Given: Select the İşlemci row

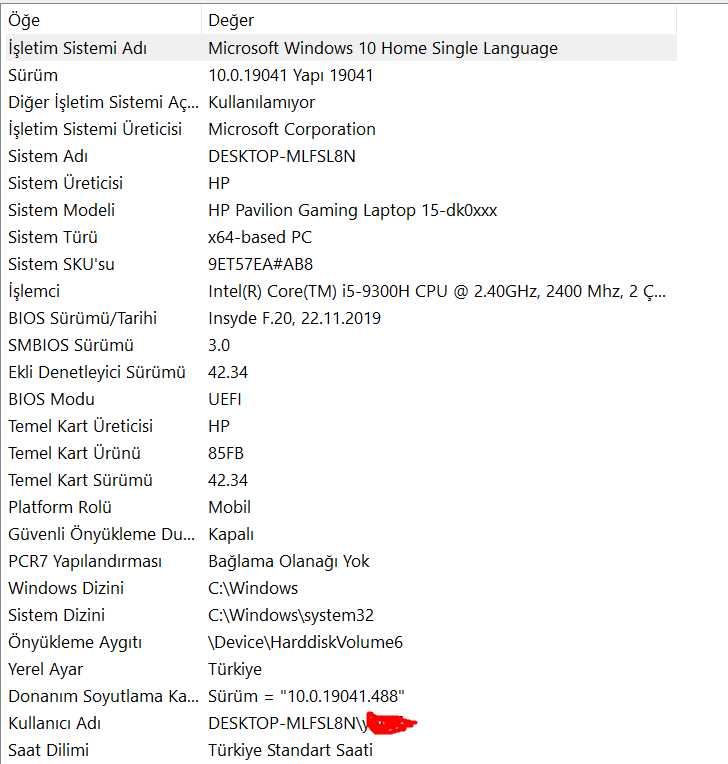Looking at the screenshot, I should [34, 291].
